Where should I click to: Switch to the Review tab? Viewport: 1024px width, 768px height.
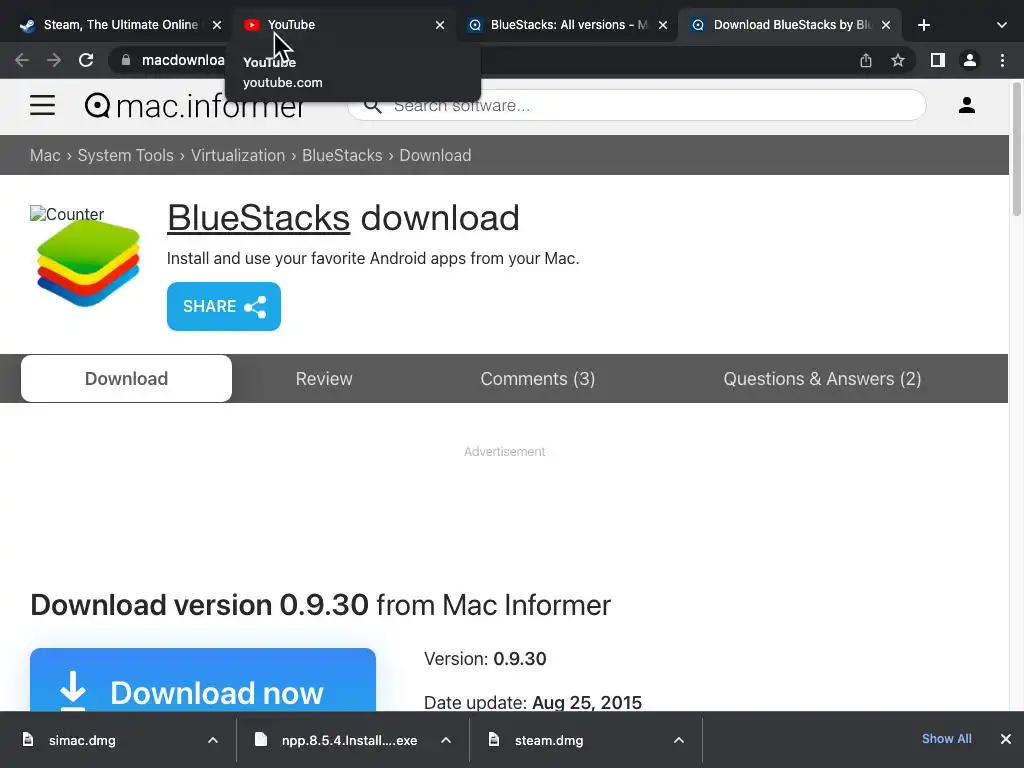324,379
